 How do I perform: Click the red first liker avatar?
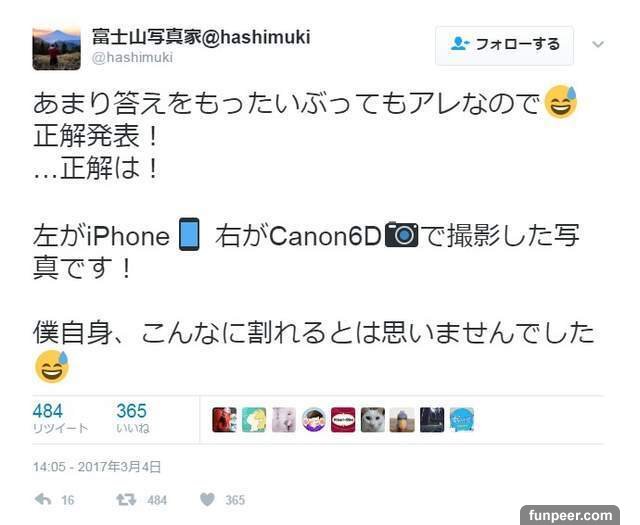224,420
